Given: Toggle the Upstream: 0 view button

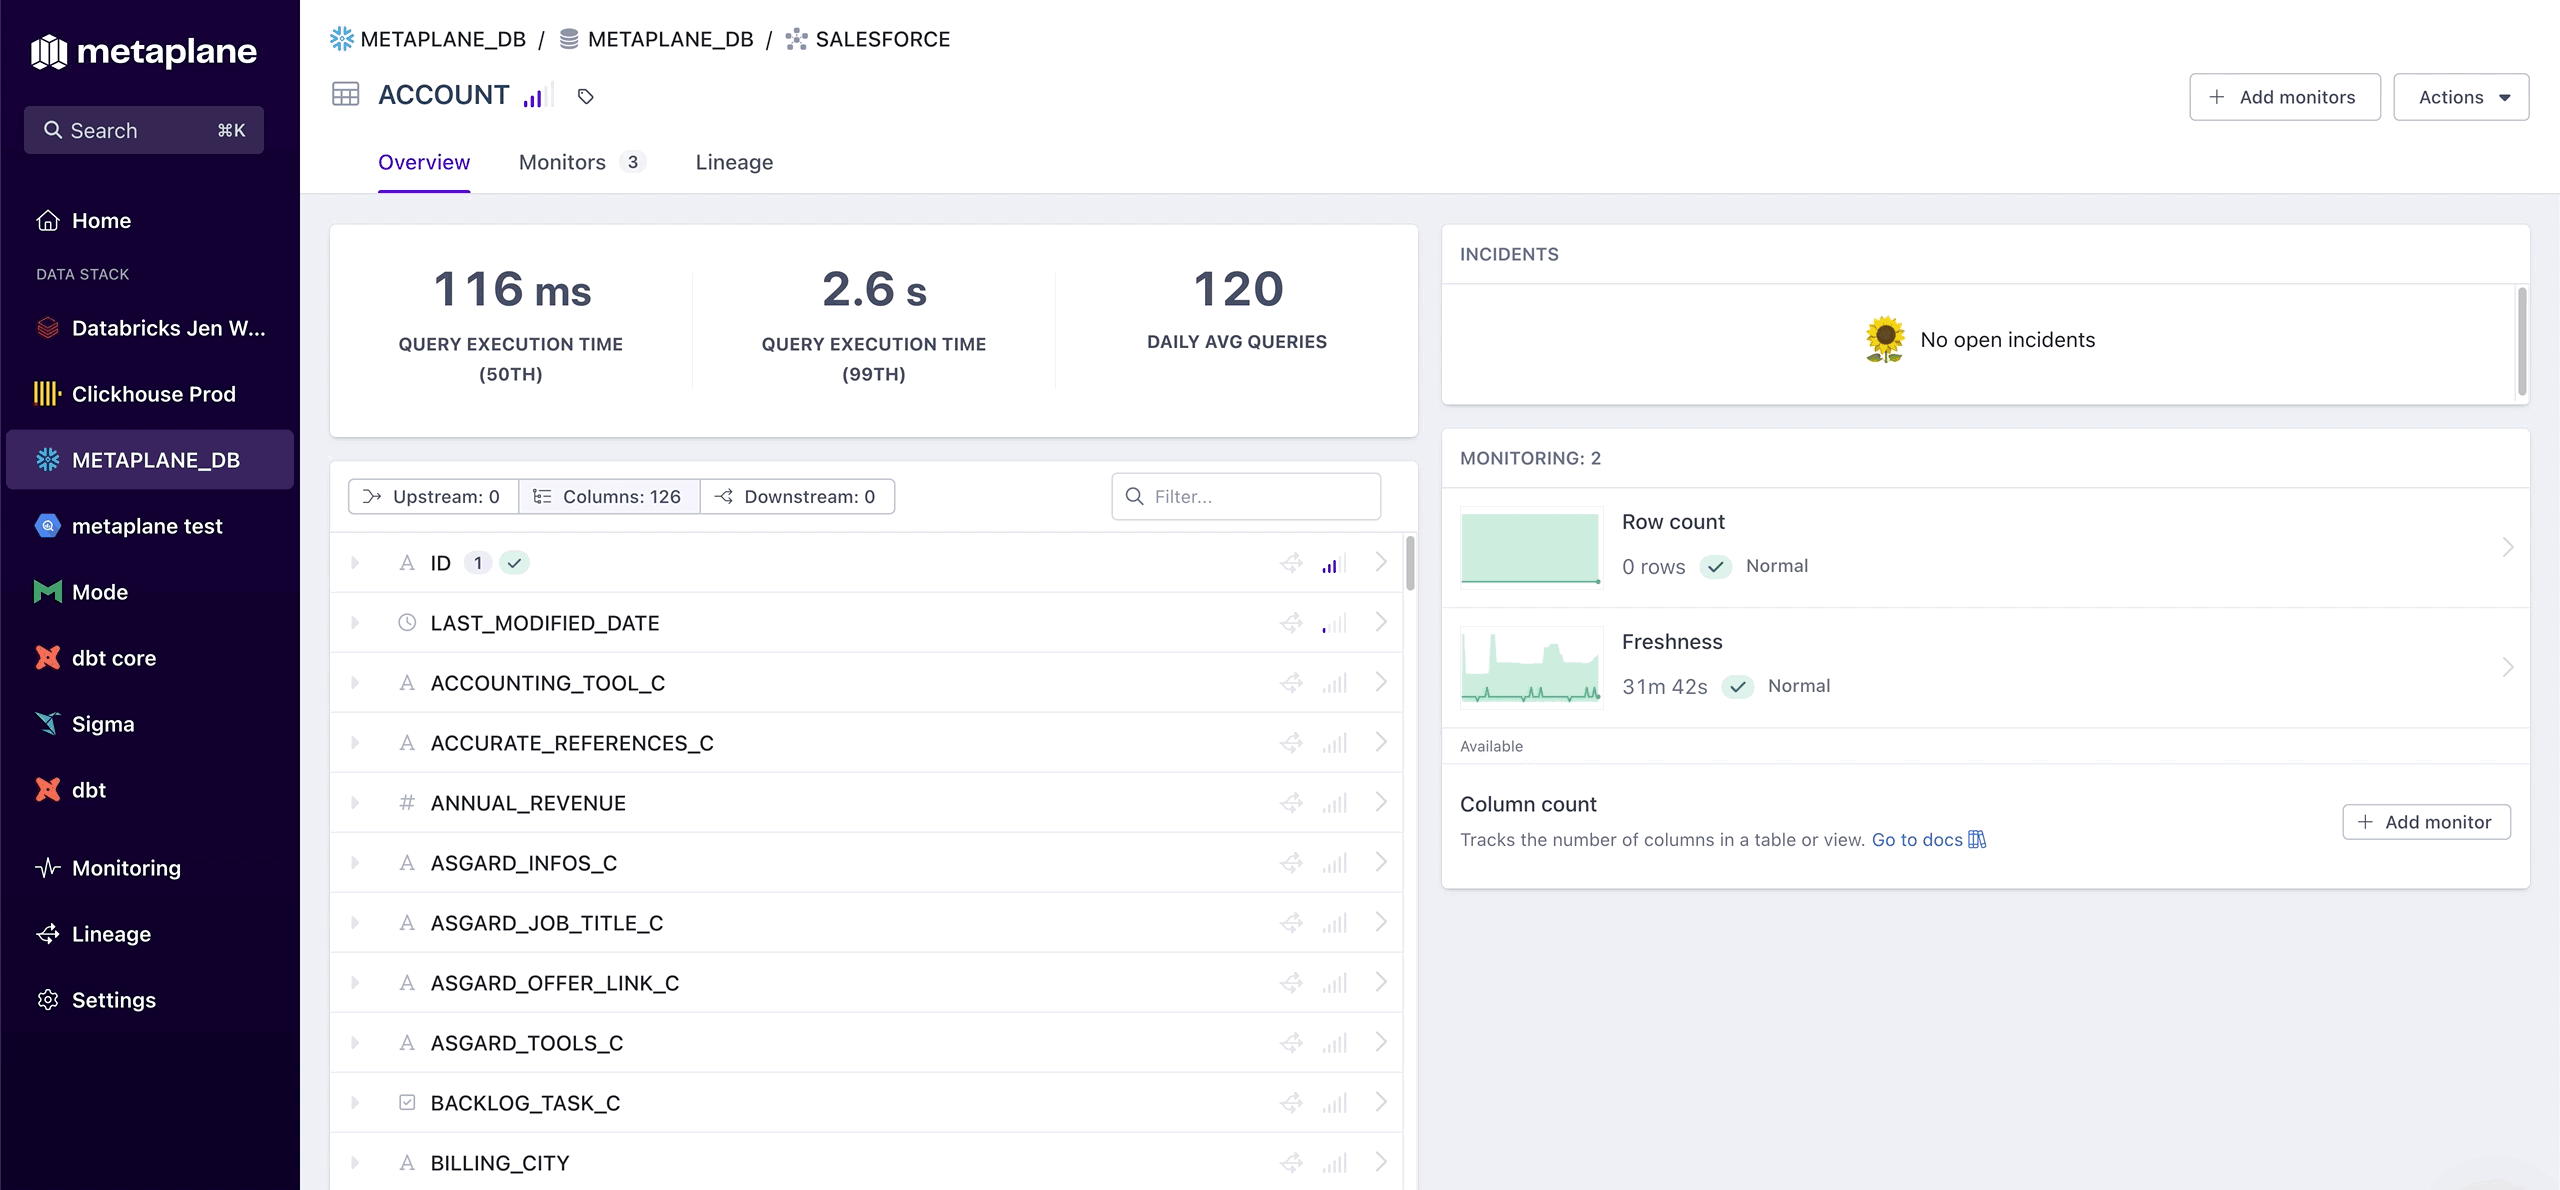Looking at the screenshot, I should (433, 497).
